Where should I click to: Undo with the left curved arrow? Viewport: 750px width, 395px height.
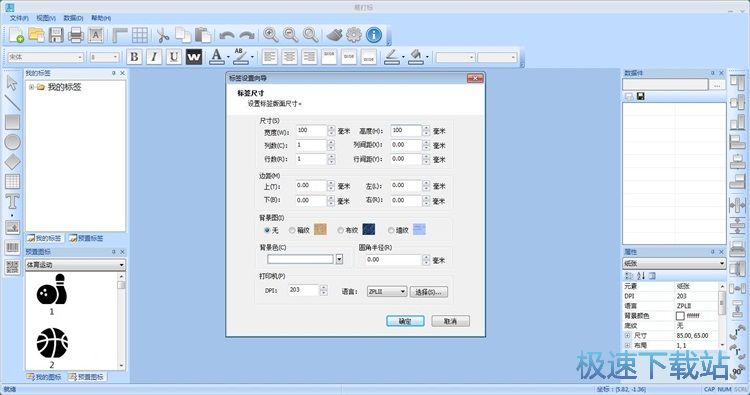[227, 35]
